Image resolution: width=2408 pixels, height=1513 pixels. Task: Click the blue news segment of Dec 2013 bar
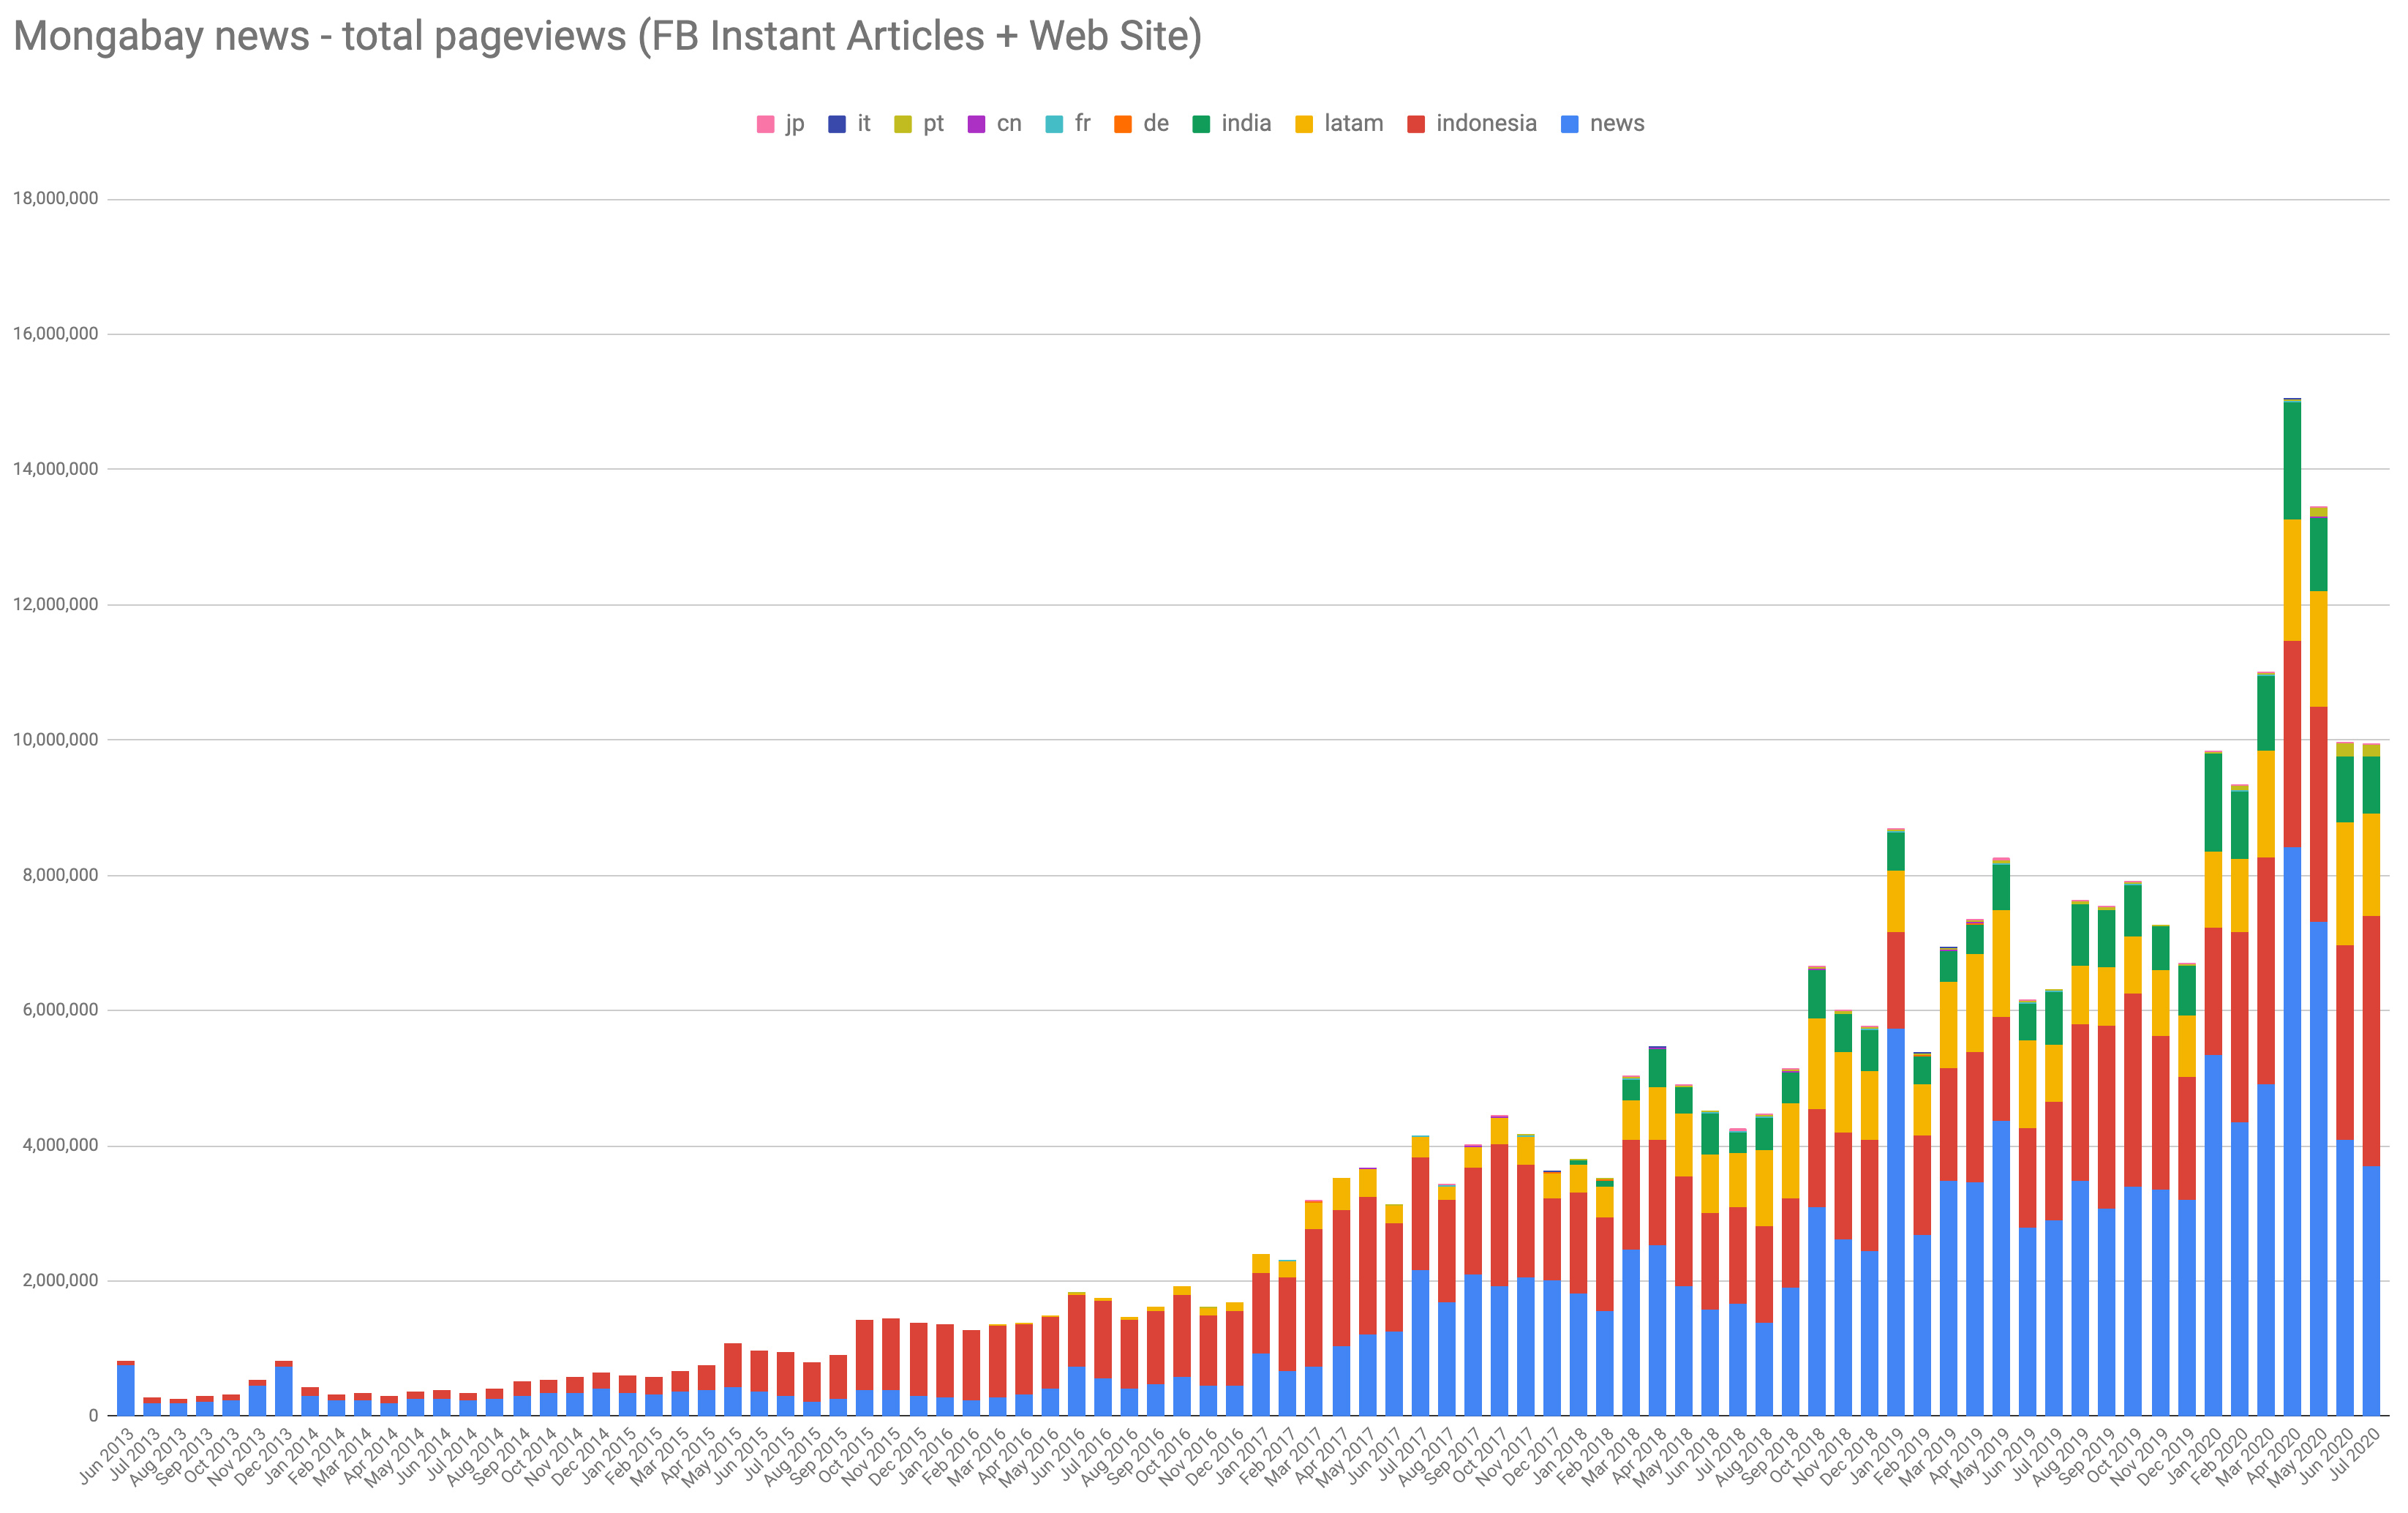pos(284,1391)
